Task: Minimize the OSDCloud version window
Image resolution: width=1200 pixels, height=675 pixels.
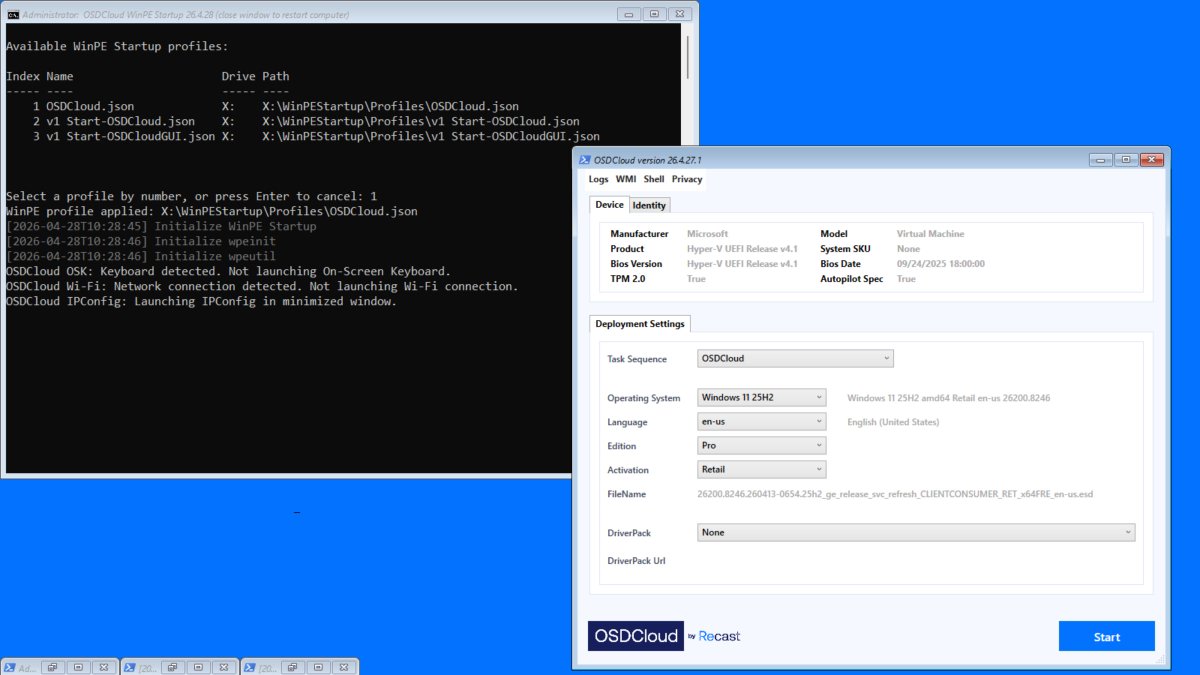Action: point(1101,160)
